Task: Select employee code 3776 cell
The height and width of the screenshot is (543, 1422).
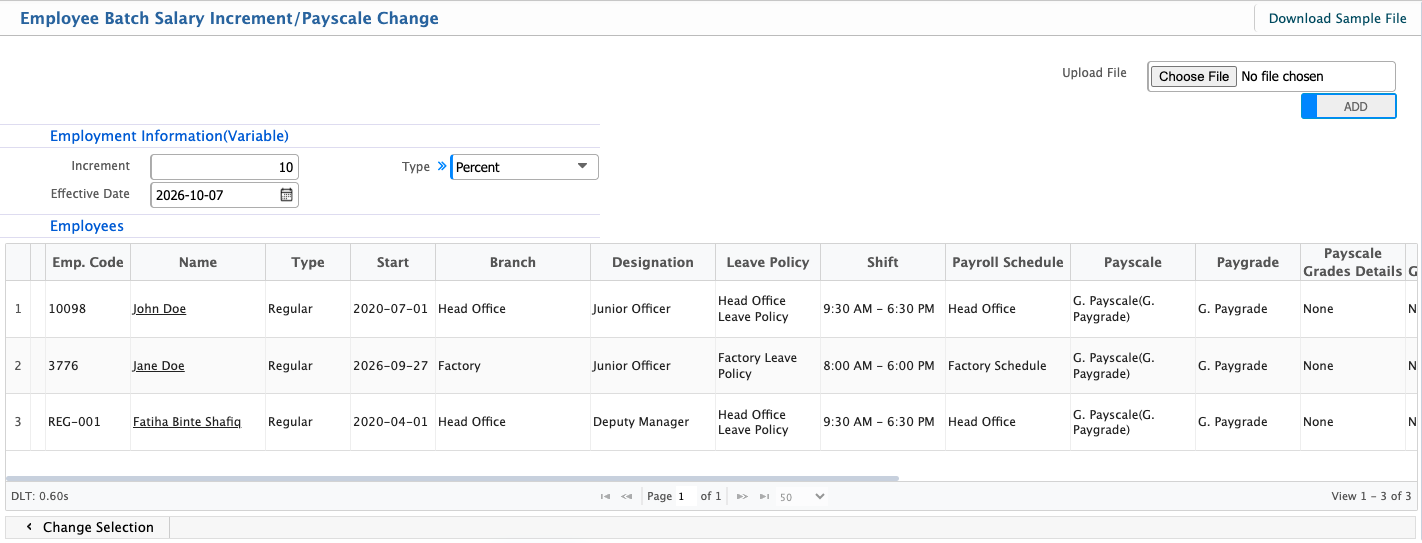Action: tap(88, 366)
